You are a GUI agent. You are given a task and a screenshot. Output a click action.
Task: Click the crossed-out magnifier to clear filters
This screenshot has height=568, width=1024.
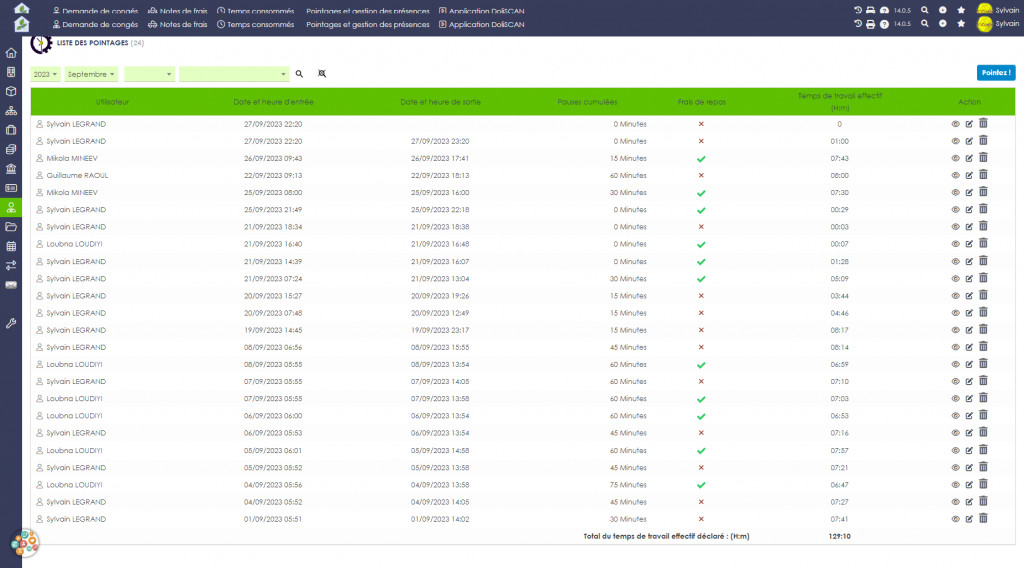click(322, 74)
